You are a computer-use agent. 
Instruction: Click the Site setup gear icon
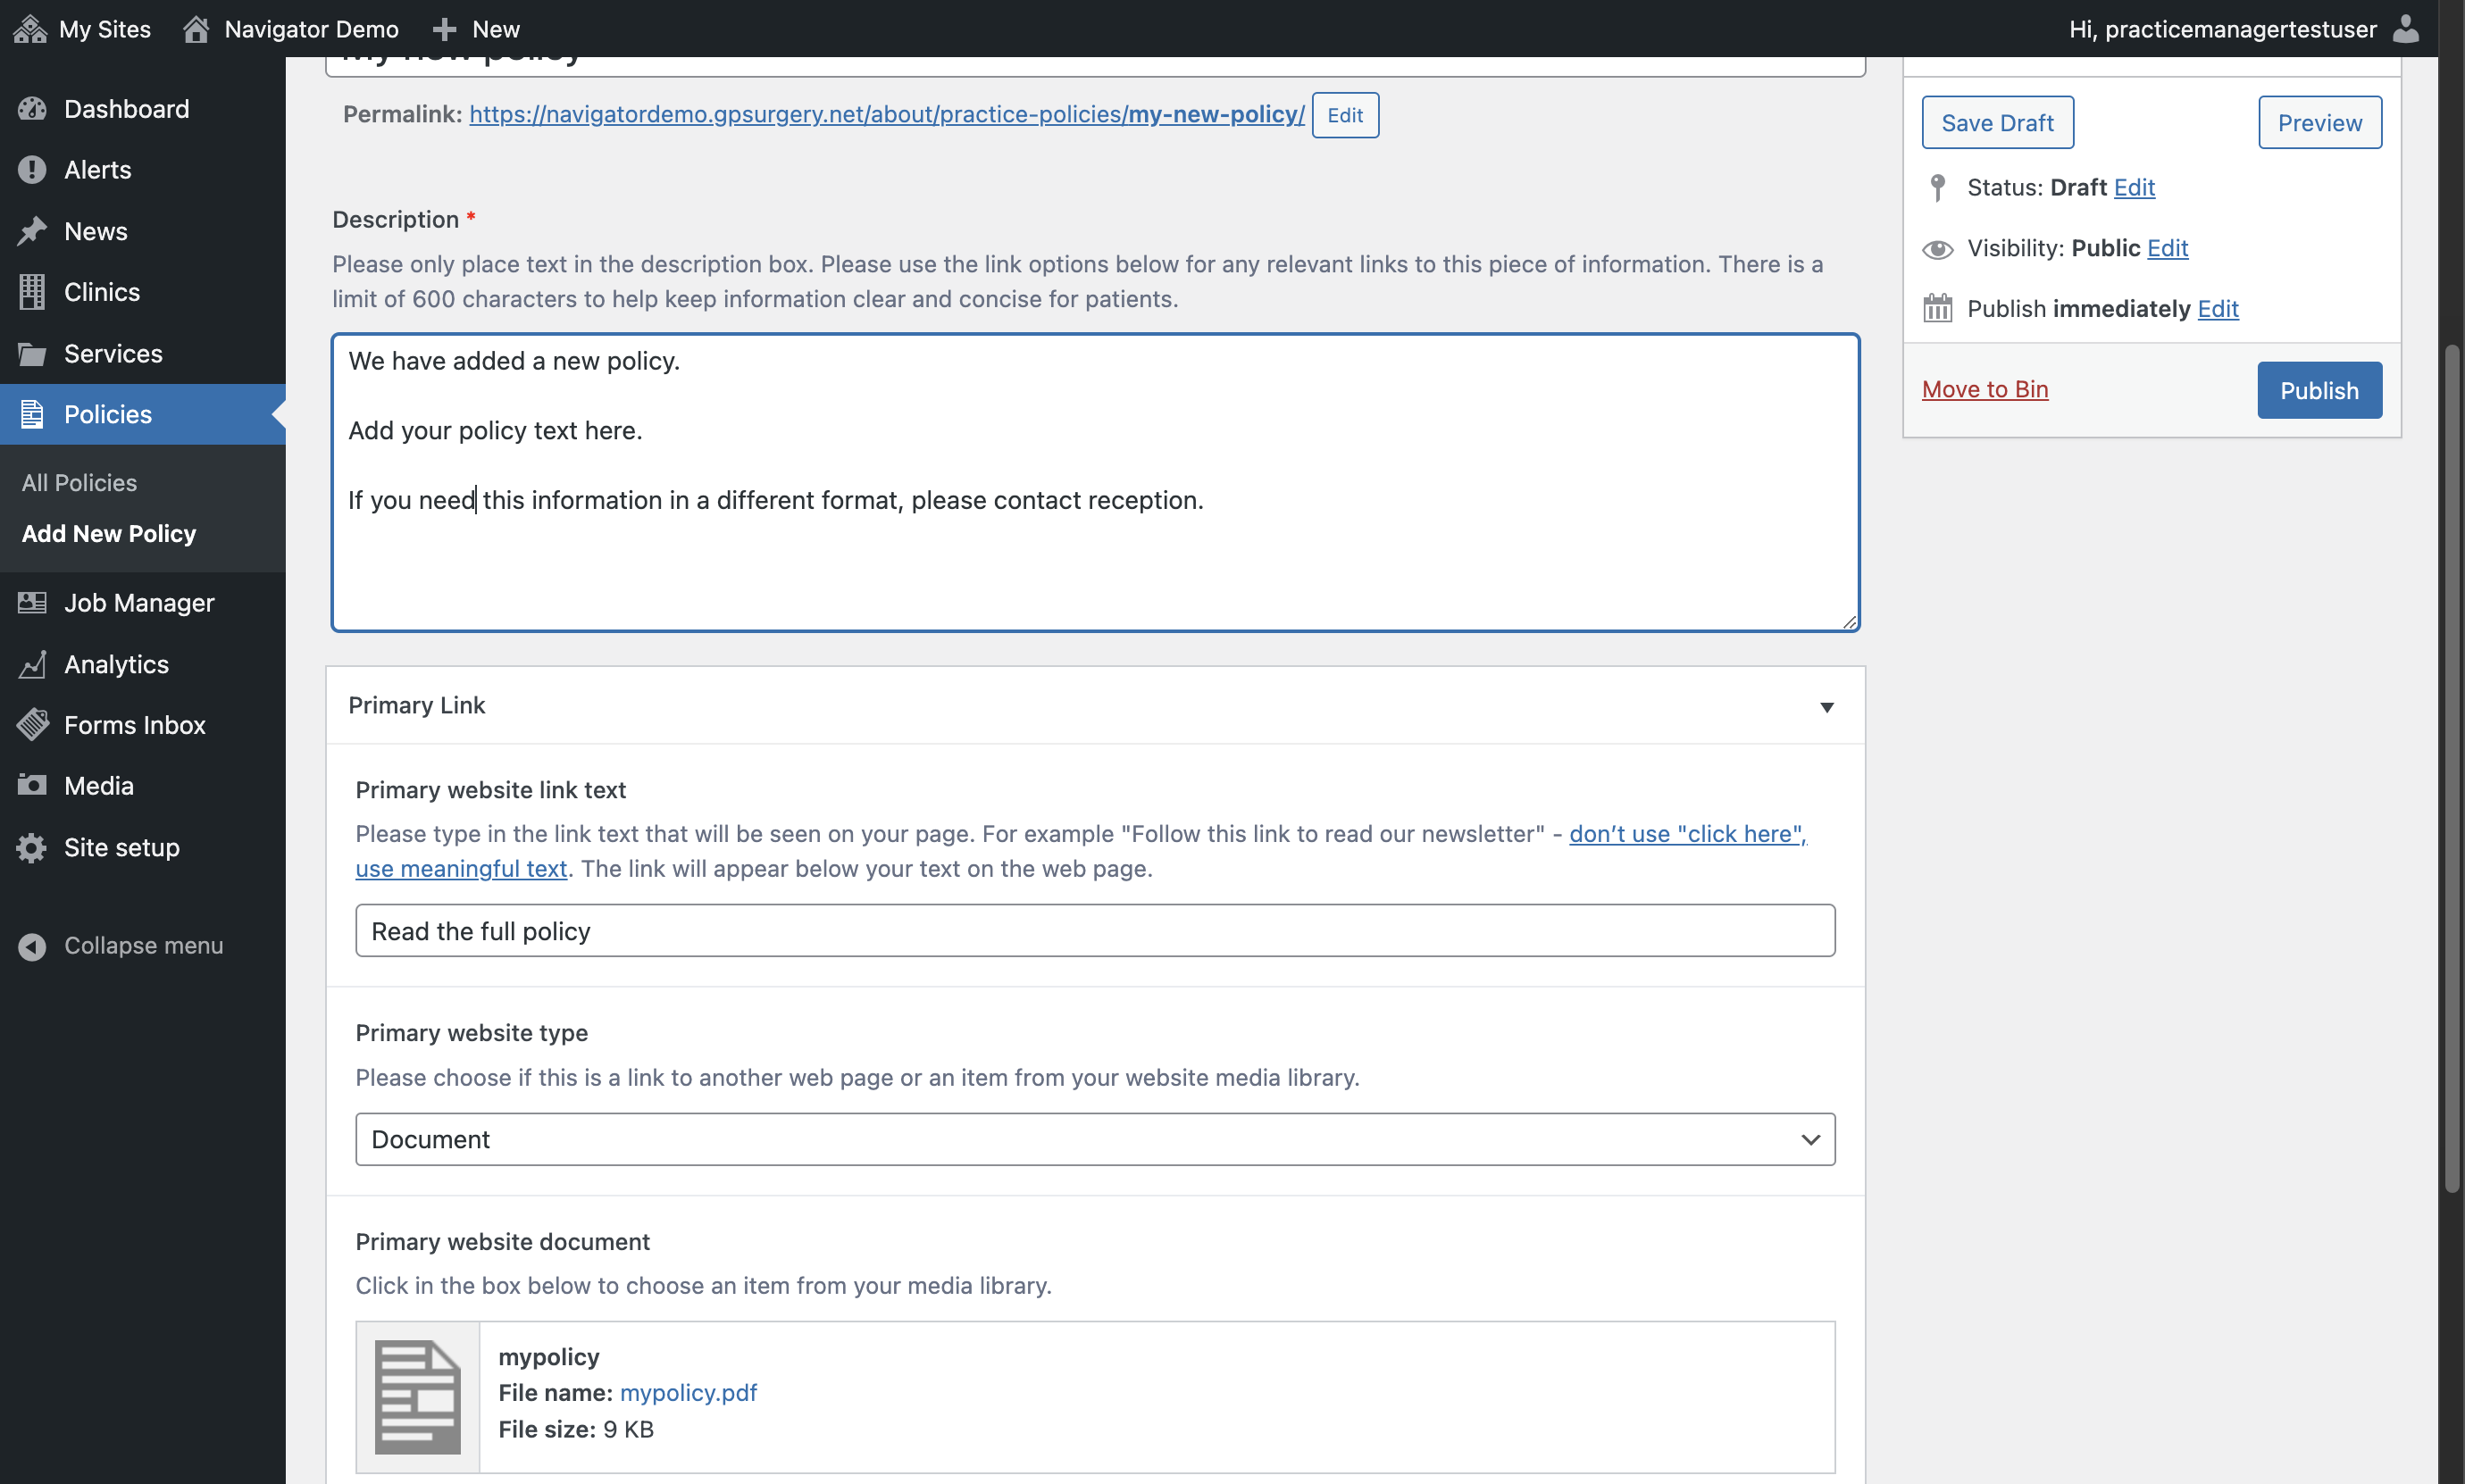(x=32, y=848)
